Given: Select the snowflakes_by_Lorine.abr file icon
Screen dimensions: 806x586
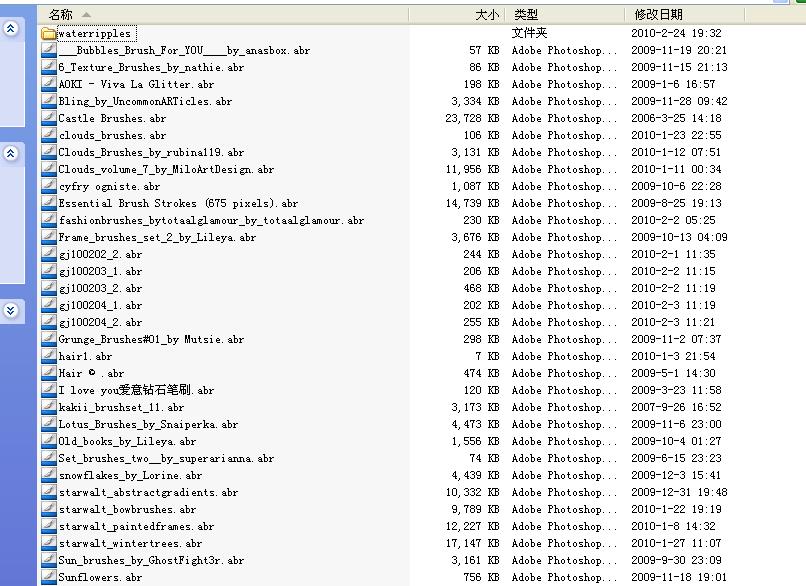Looking at the screenshot, I should (49, 474).
